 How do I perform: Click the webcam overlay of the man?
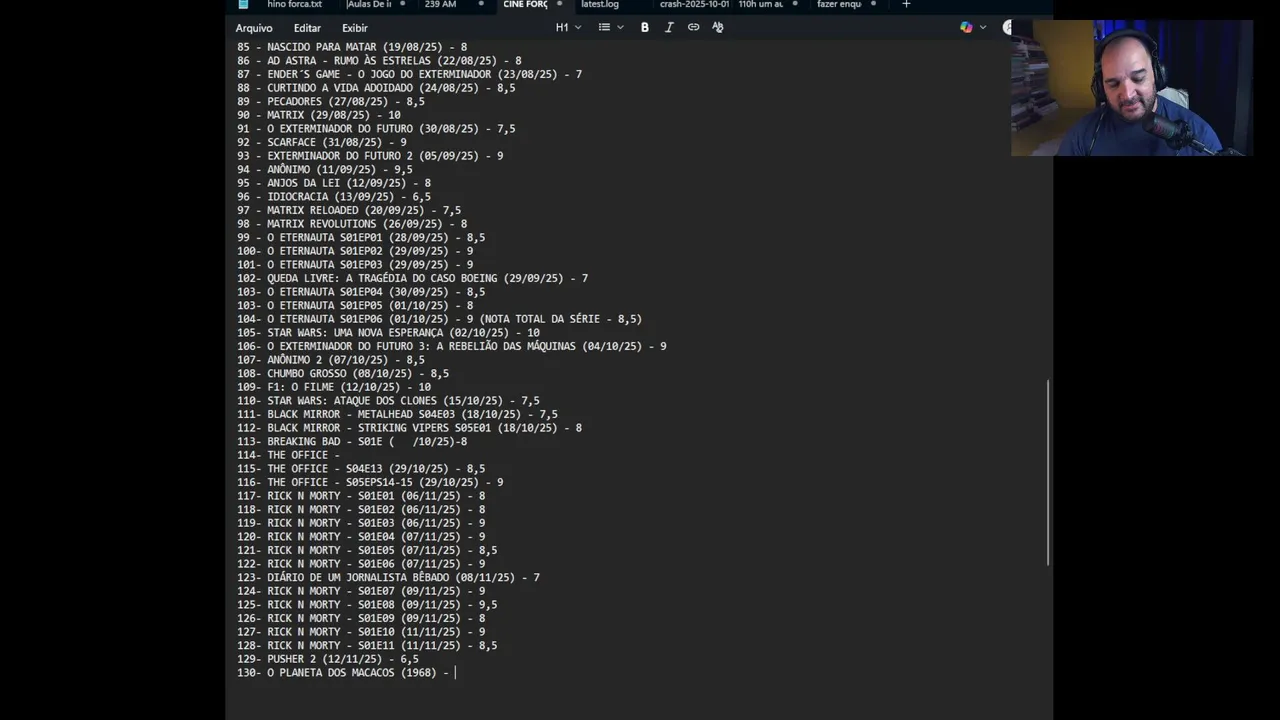[1131, 88]
